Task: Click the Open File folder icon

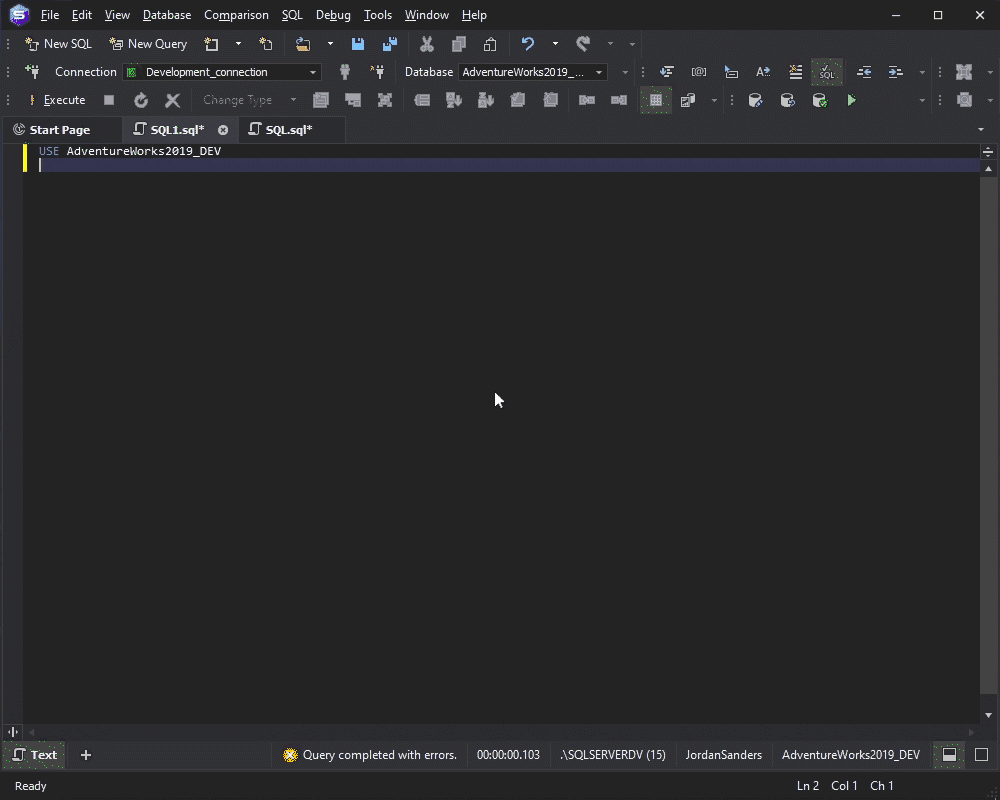Action: click(x=303, y=44)
